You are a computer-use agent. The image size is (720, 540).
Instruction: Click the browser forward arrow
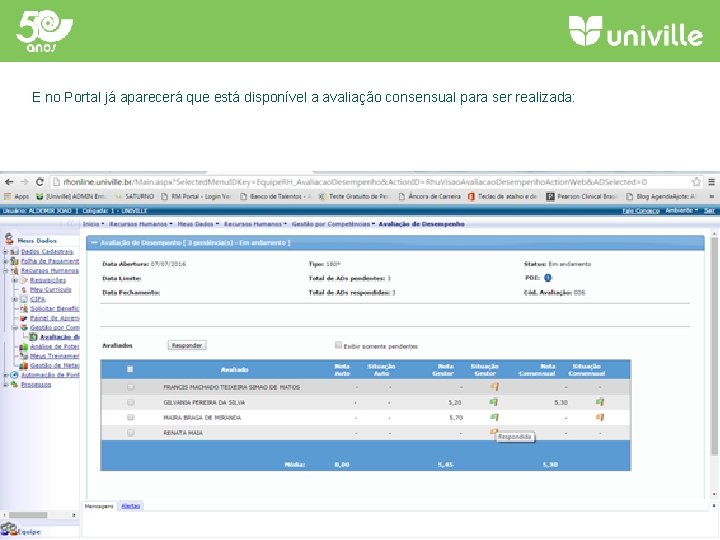(x=24, y=182)
